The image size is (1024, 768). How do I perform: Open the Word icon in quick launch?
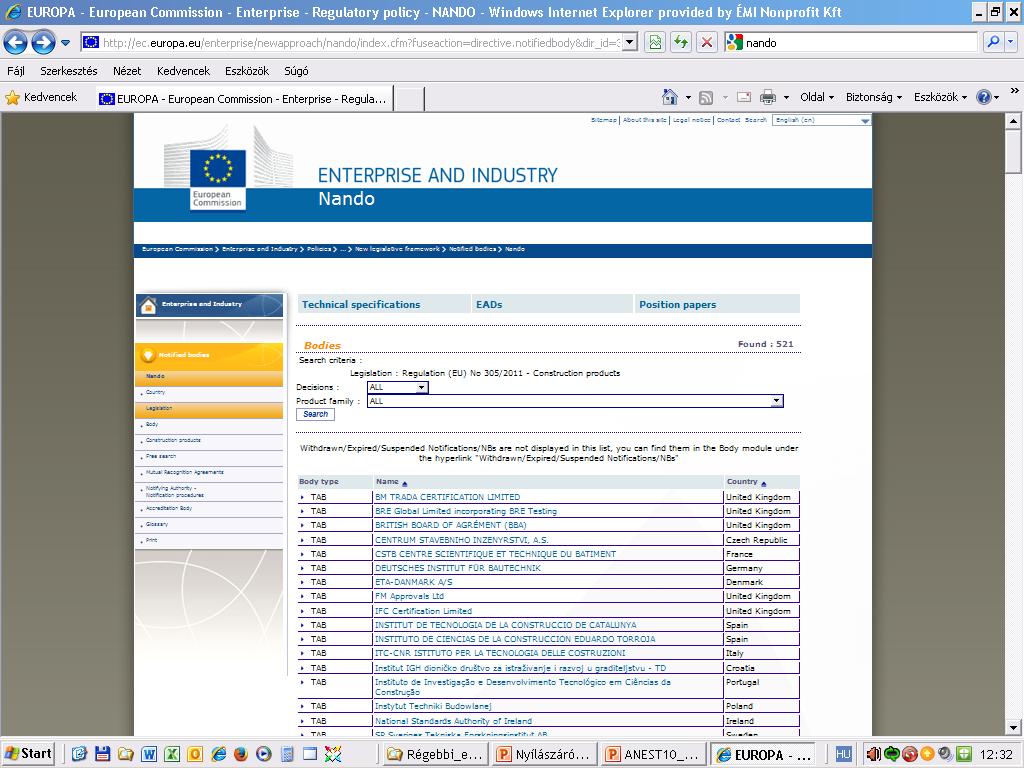[149, 754]
